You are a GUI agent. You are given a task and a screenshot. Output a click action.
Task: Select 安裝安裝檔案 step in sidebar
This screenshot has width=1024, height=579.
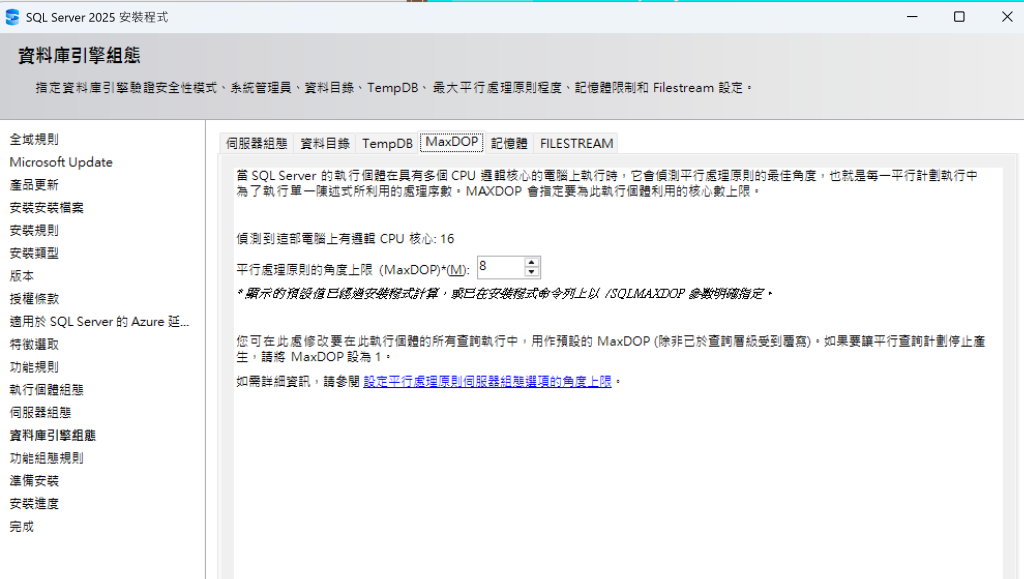(46, 208)
